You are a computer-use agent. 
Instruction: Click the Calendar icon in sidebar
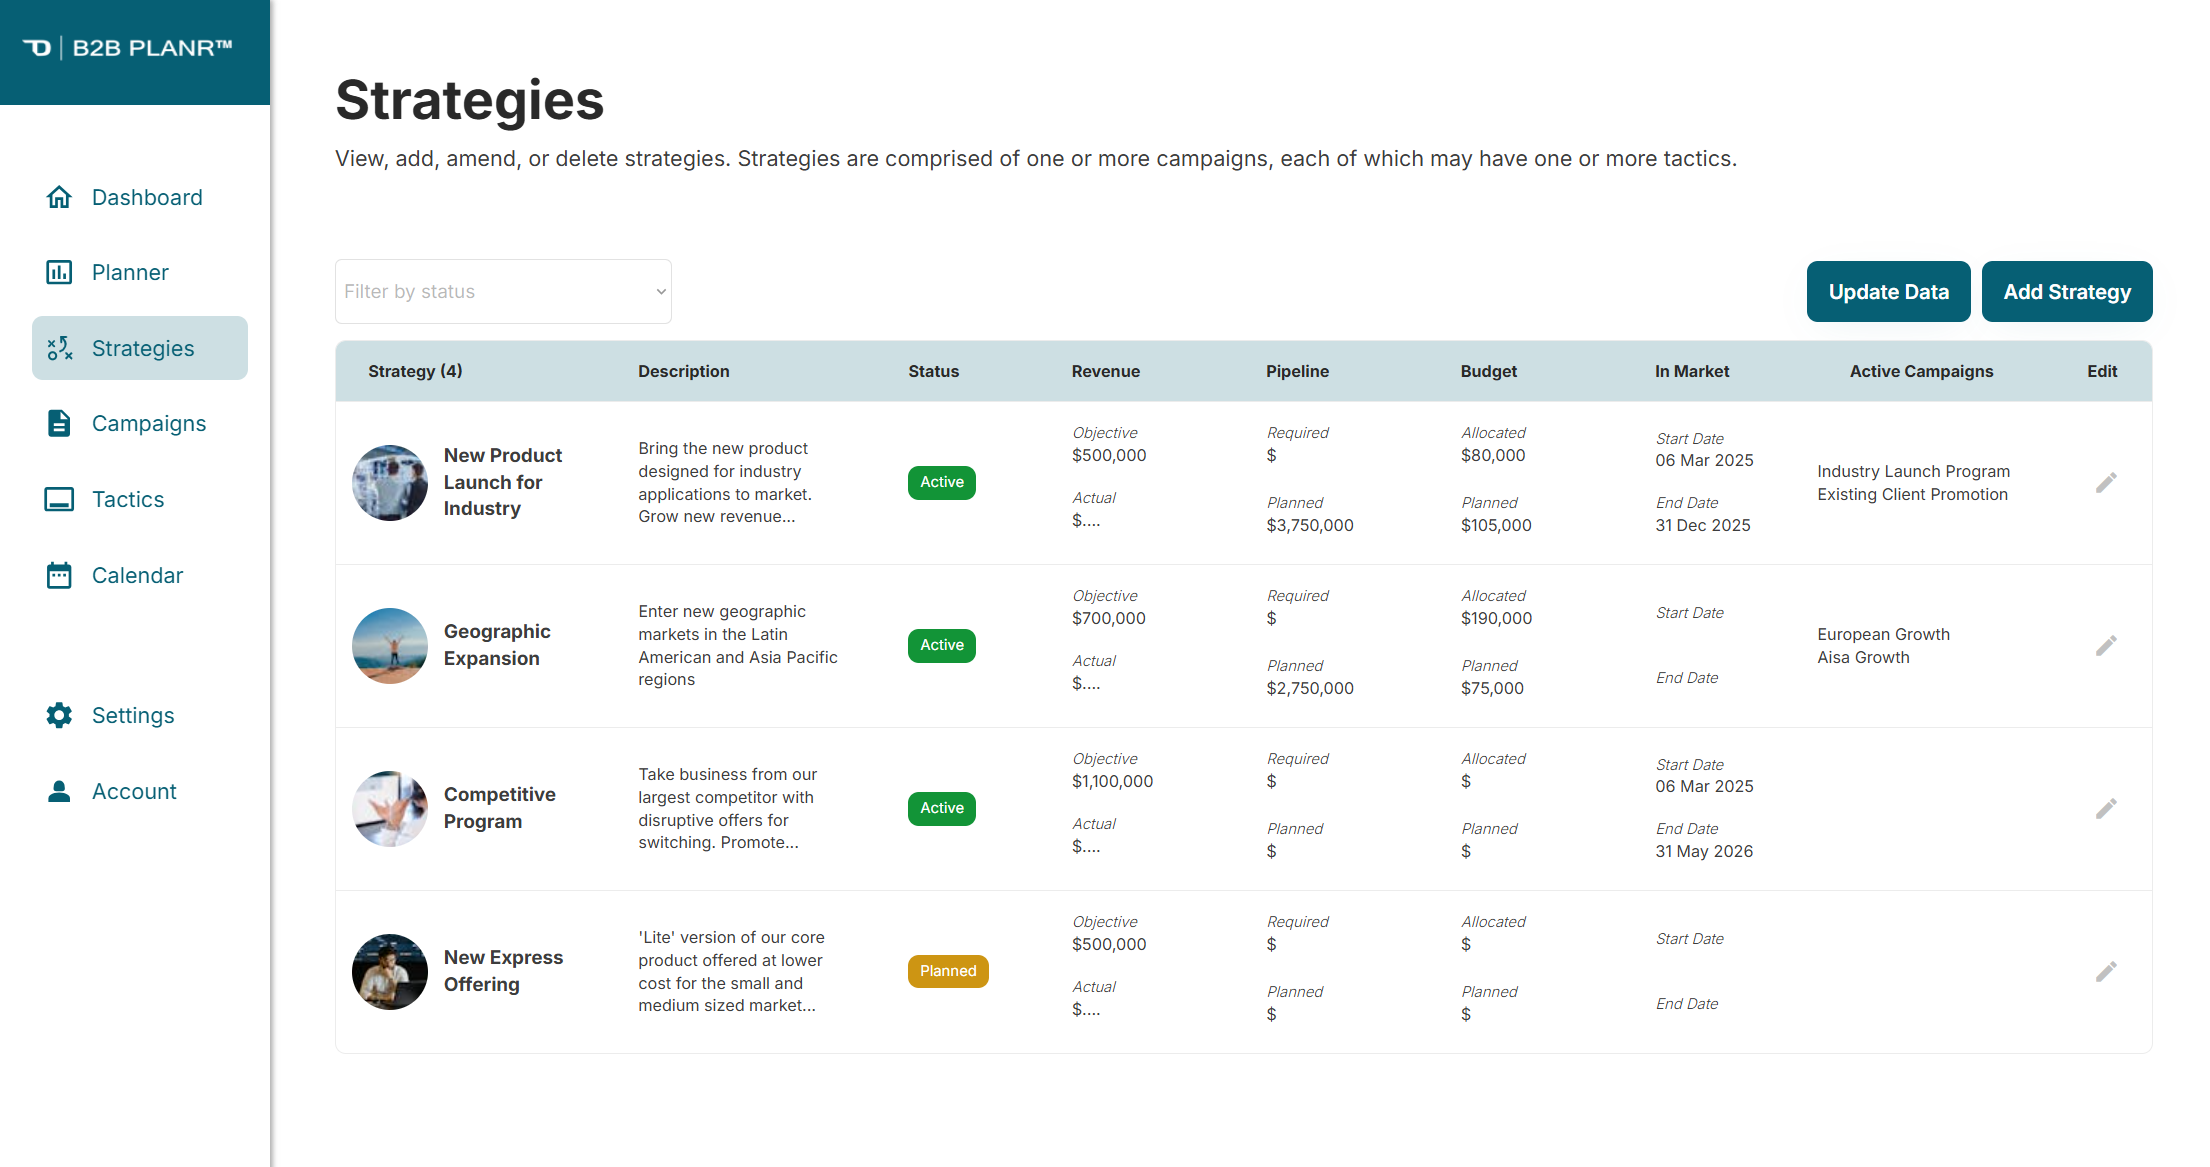[59, 575]
